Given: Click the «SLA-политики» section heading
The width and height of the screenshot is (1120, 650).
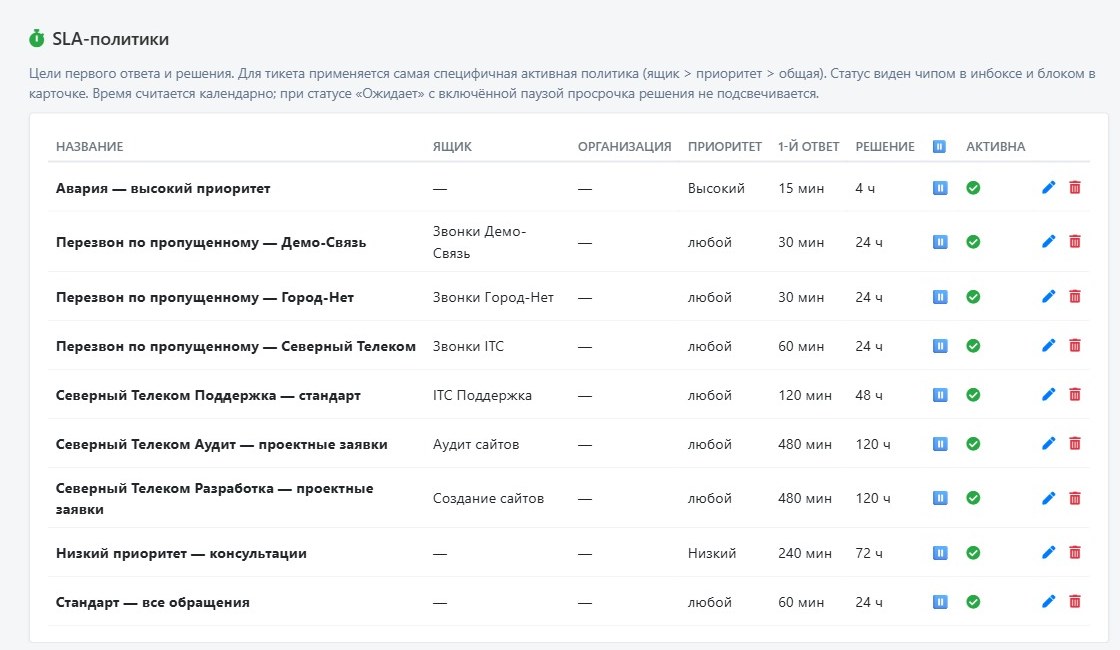Looking at the screenshot, I should 111,39.
